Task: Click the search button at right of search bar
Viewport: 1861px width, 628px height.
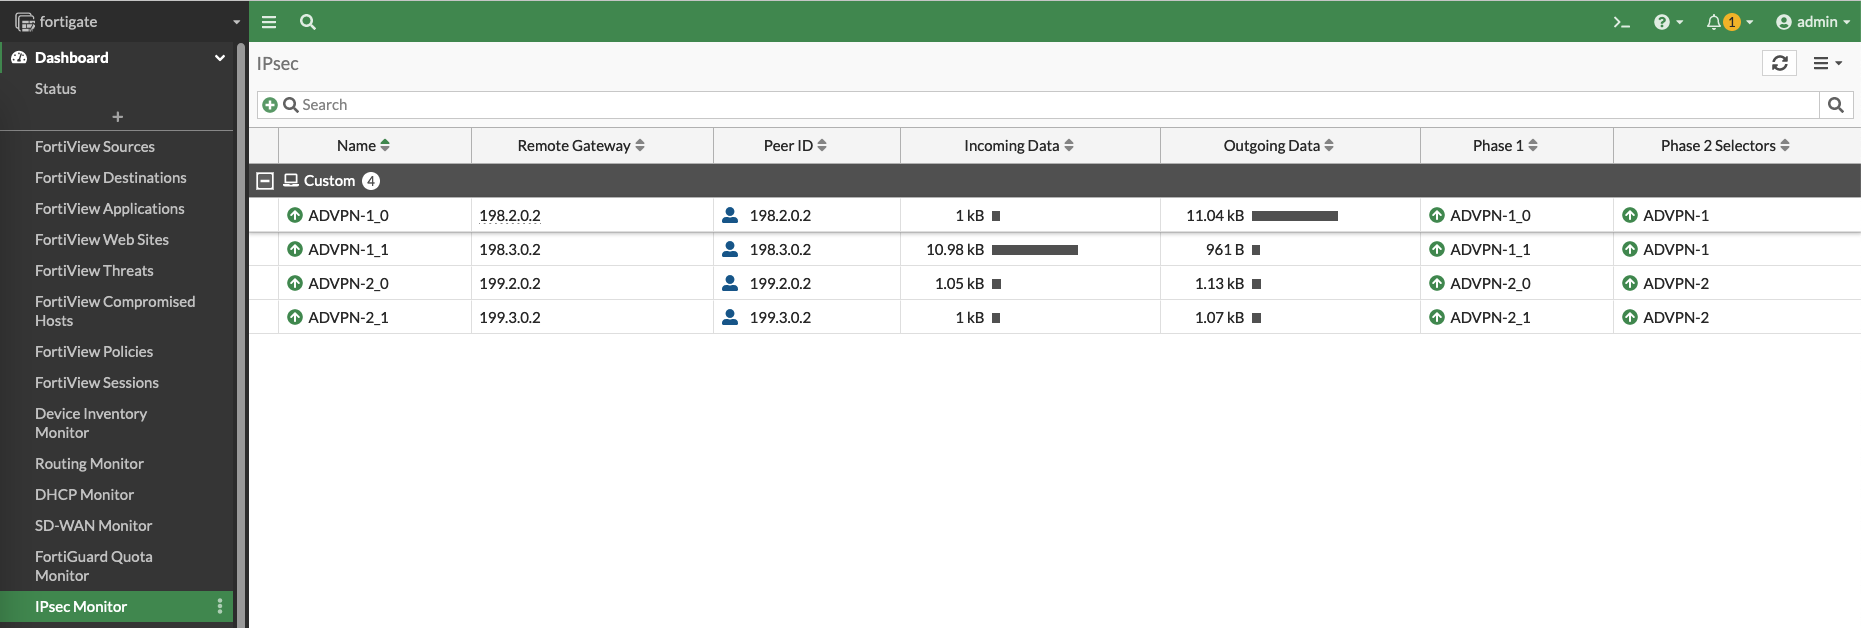Action: click(1835, 105)
